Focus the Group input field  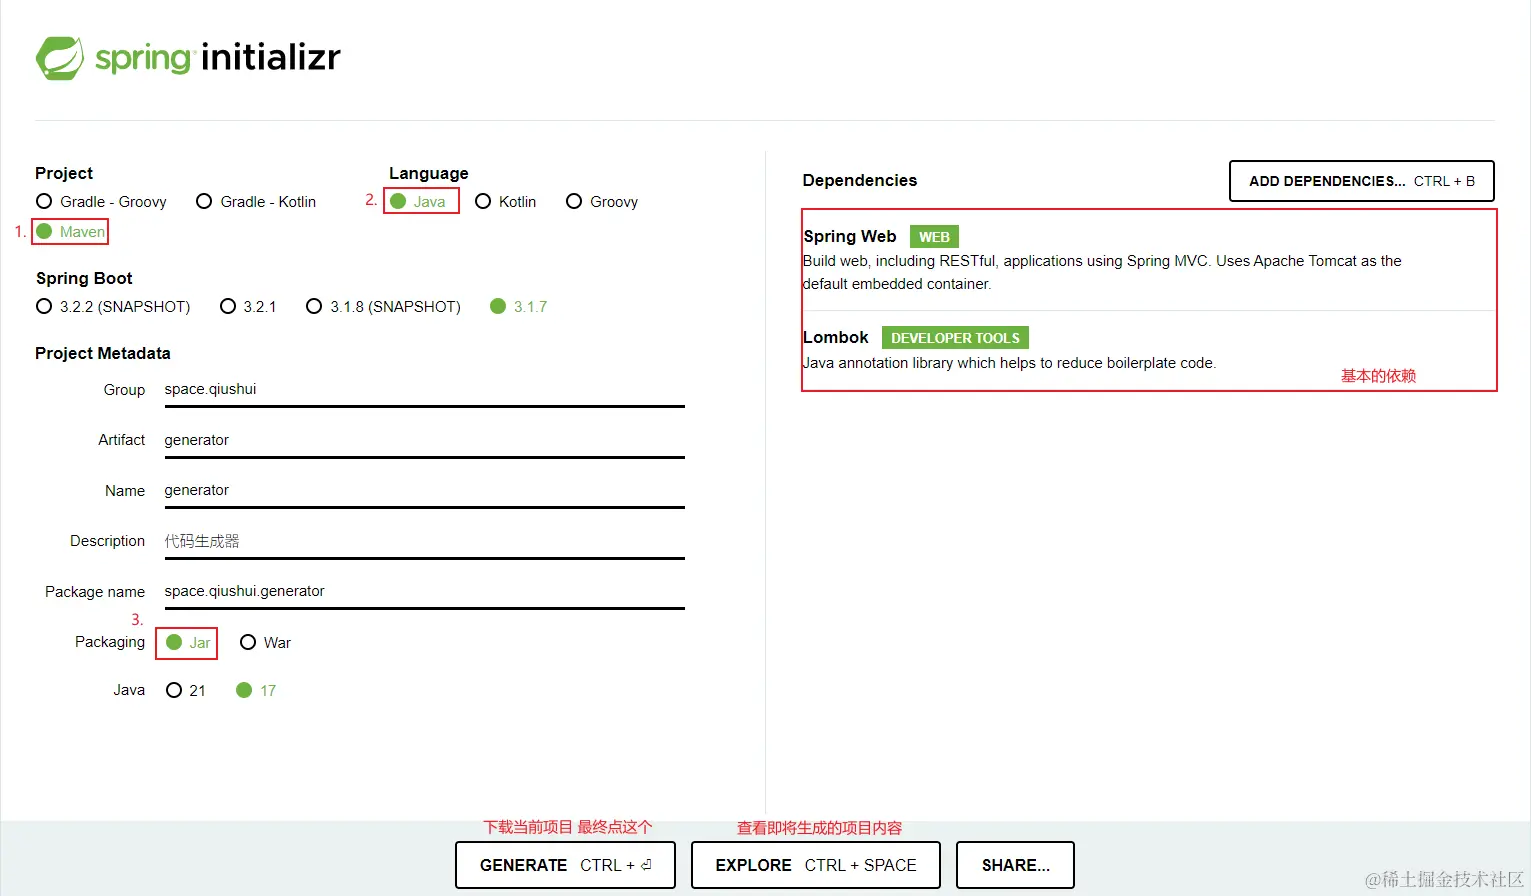coord(424,390)
